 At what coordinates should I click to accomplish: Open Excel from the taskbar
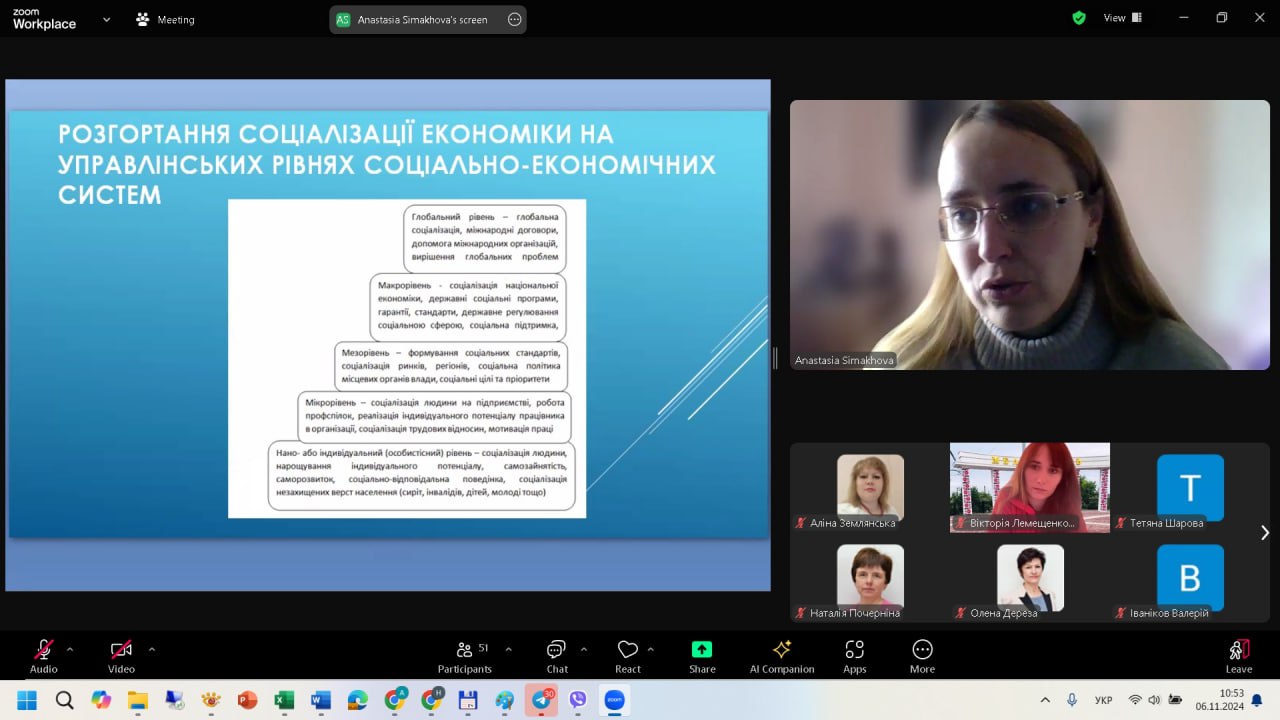284,700
